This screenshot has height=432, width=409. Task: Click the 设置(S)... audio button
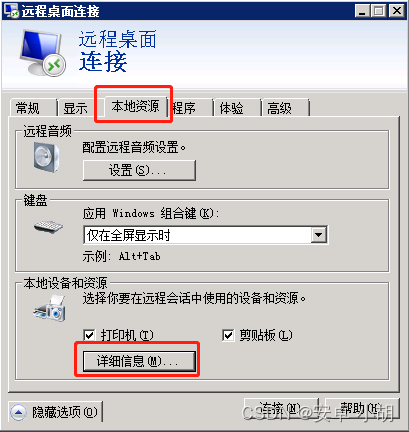[139, 170]
